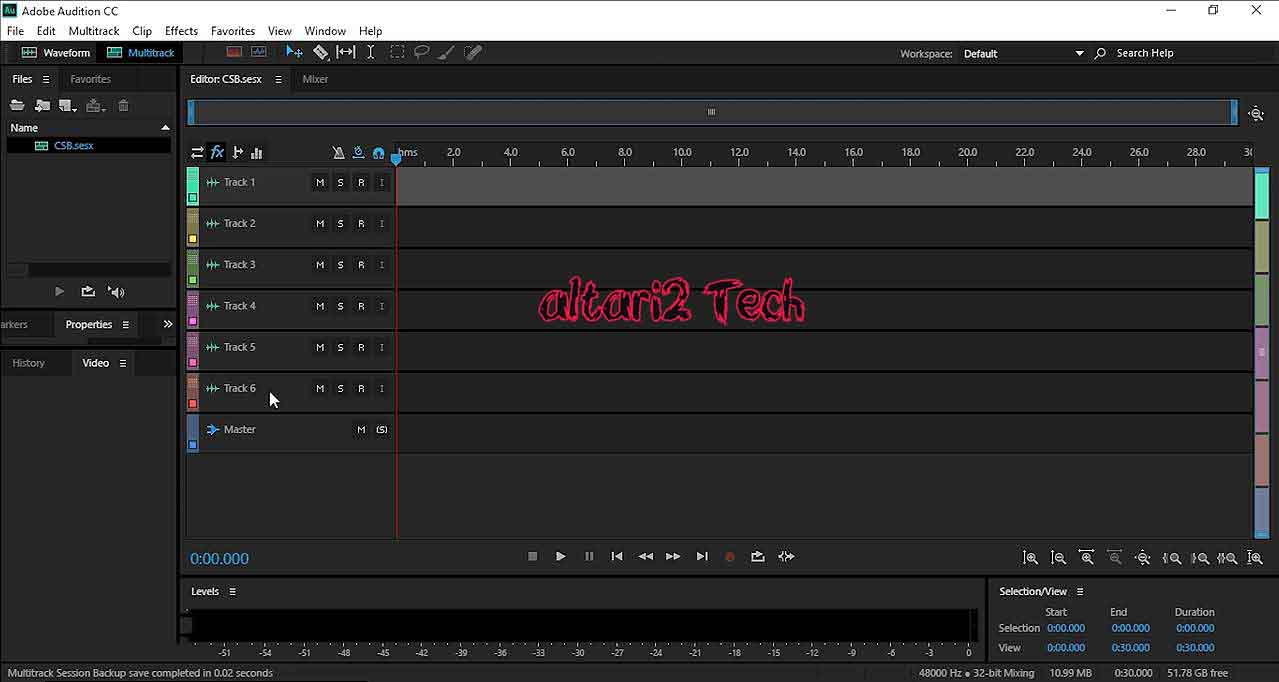The width and height of the screenshot is (1279, 682).
Task: Toggle Skip Selection in the transport
Action: (787, 557)
